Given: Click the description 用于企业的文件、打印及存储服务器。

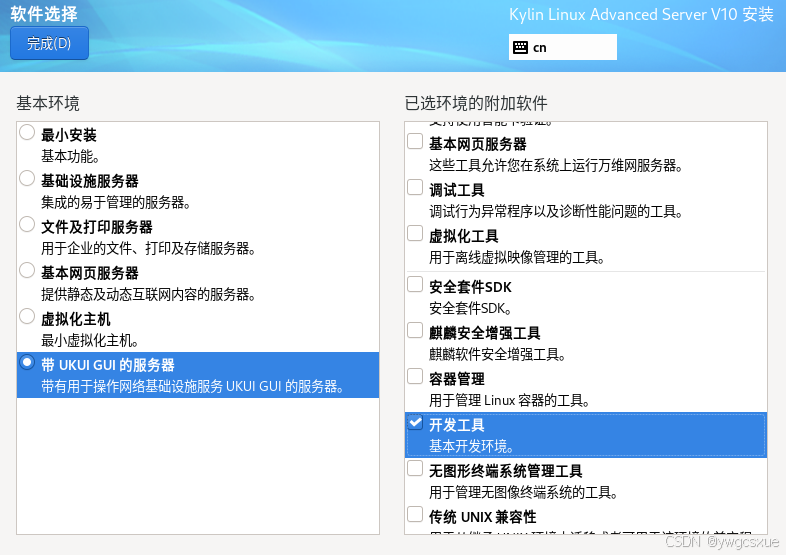Looking at the screenshot, I should pos(148,248).
